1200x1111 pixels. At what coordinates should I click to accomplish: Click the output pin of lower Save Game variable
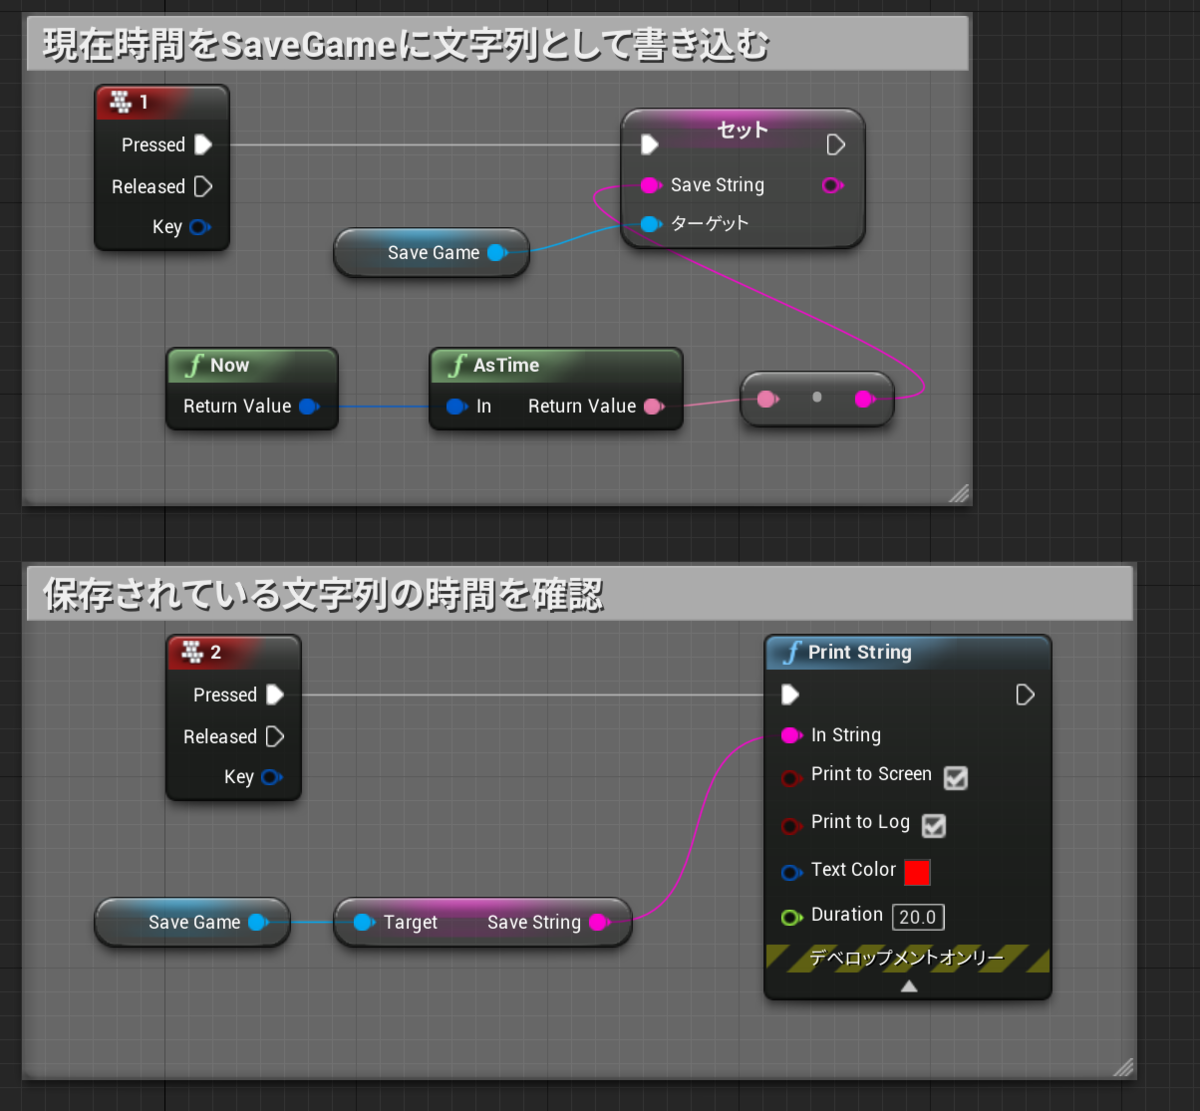258,922
